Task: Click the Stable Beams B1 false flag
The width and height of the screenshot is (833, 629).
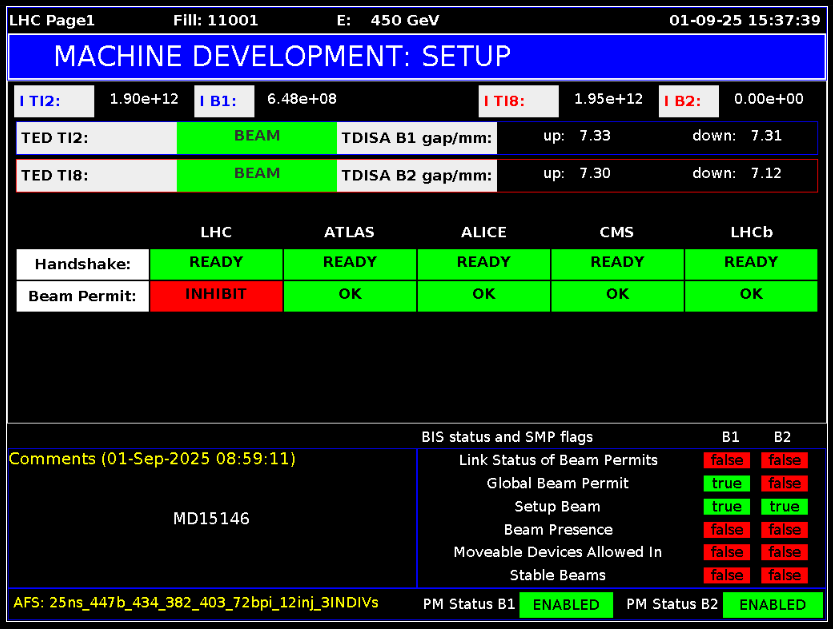Action: tap(727, 575)
